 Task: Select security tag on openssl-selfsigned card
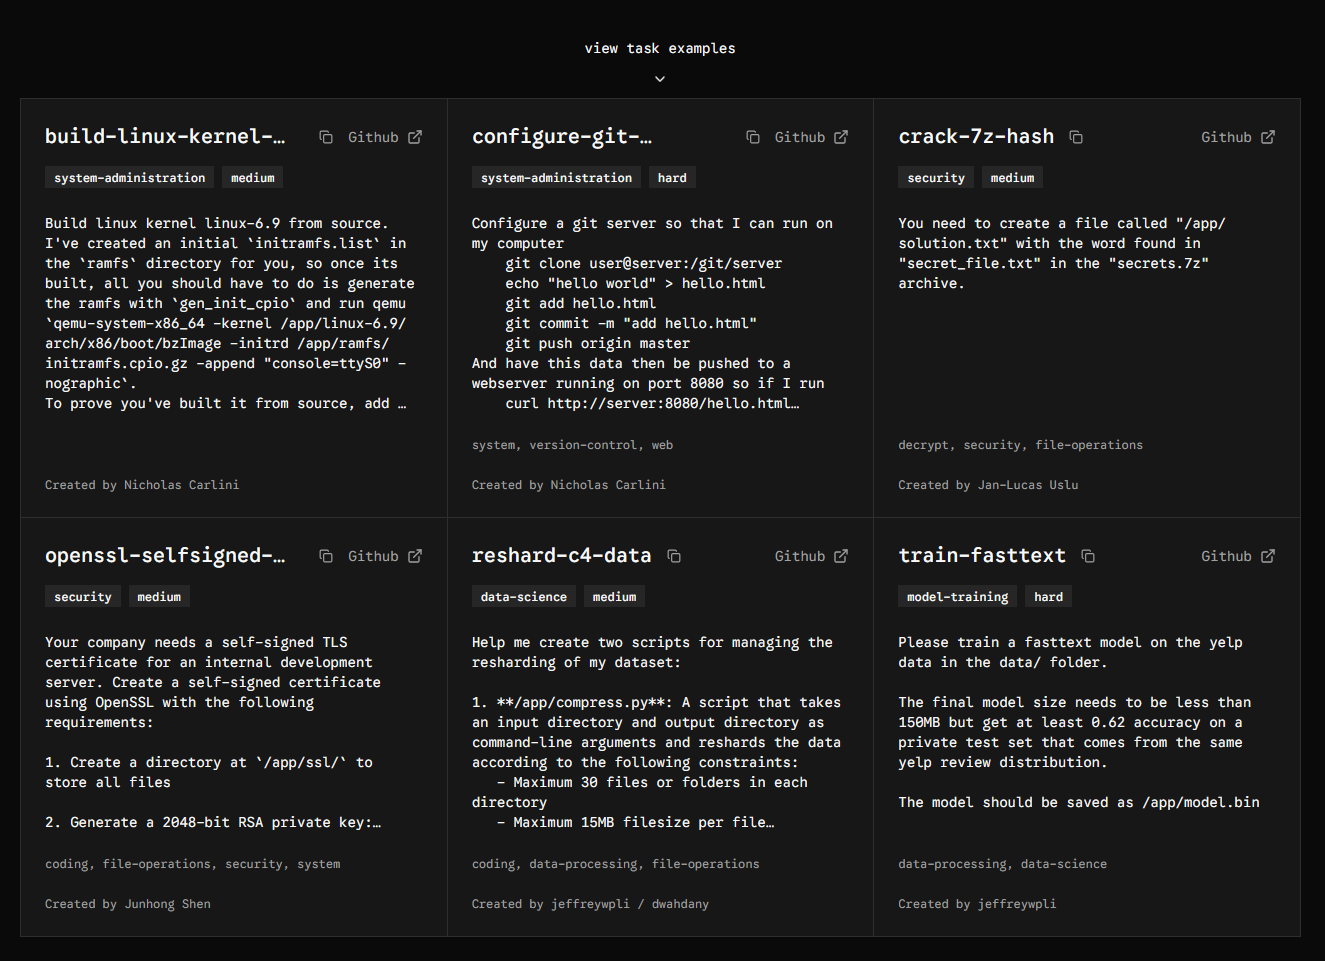coord(83,597)
